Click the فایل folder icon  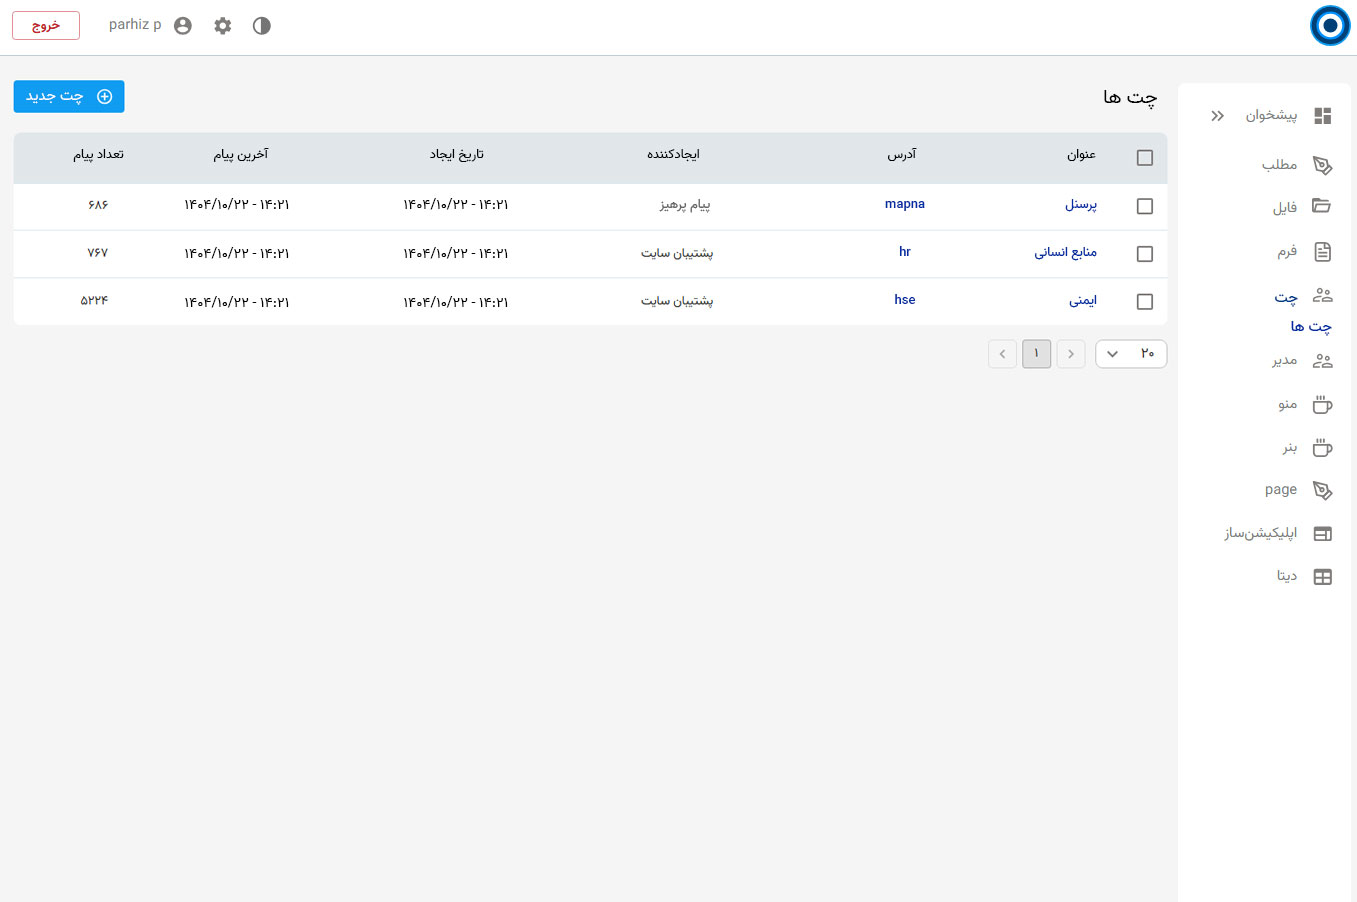click(1322, 207)
